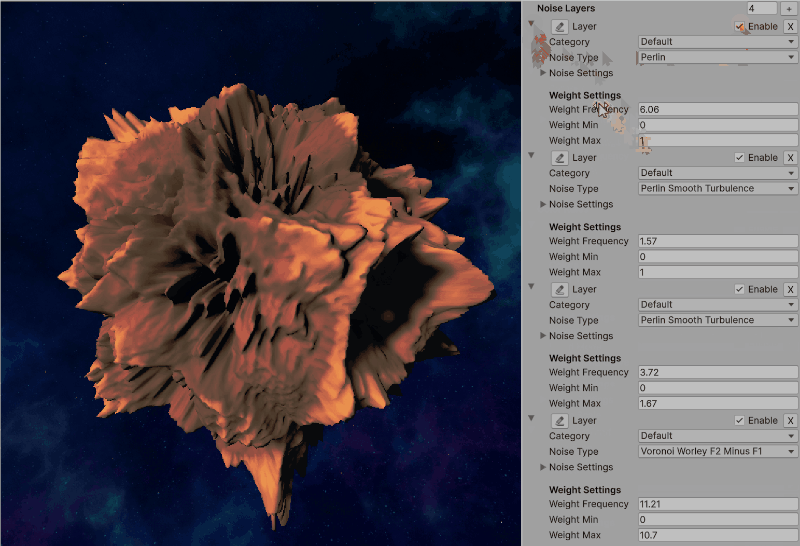The width and height of the screenshot is (800, 546).
Task: Collapse the first layer foldout triangle
Action: tap(531, 23)
